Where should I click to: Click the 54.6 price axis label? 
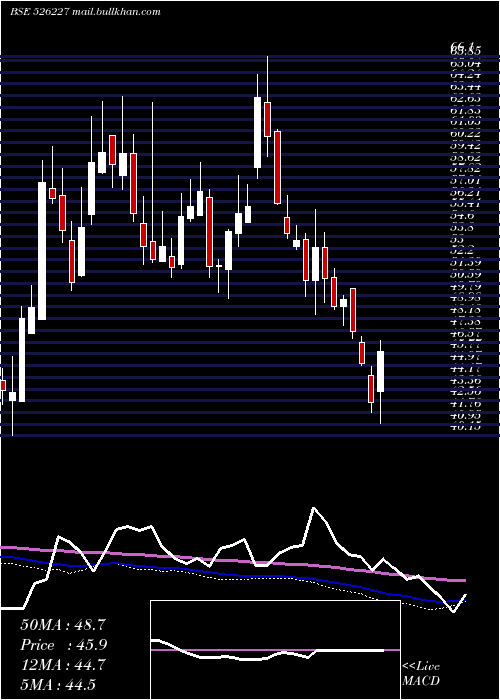tap(462, 216)
